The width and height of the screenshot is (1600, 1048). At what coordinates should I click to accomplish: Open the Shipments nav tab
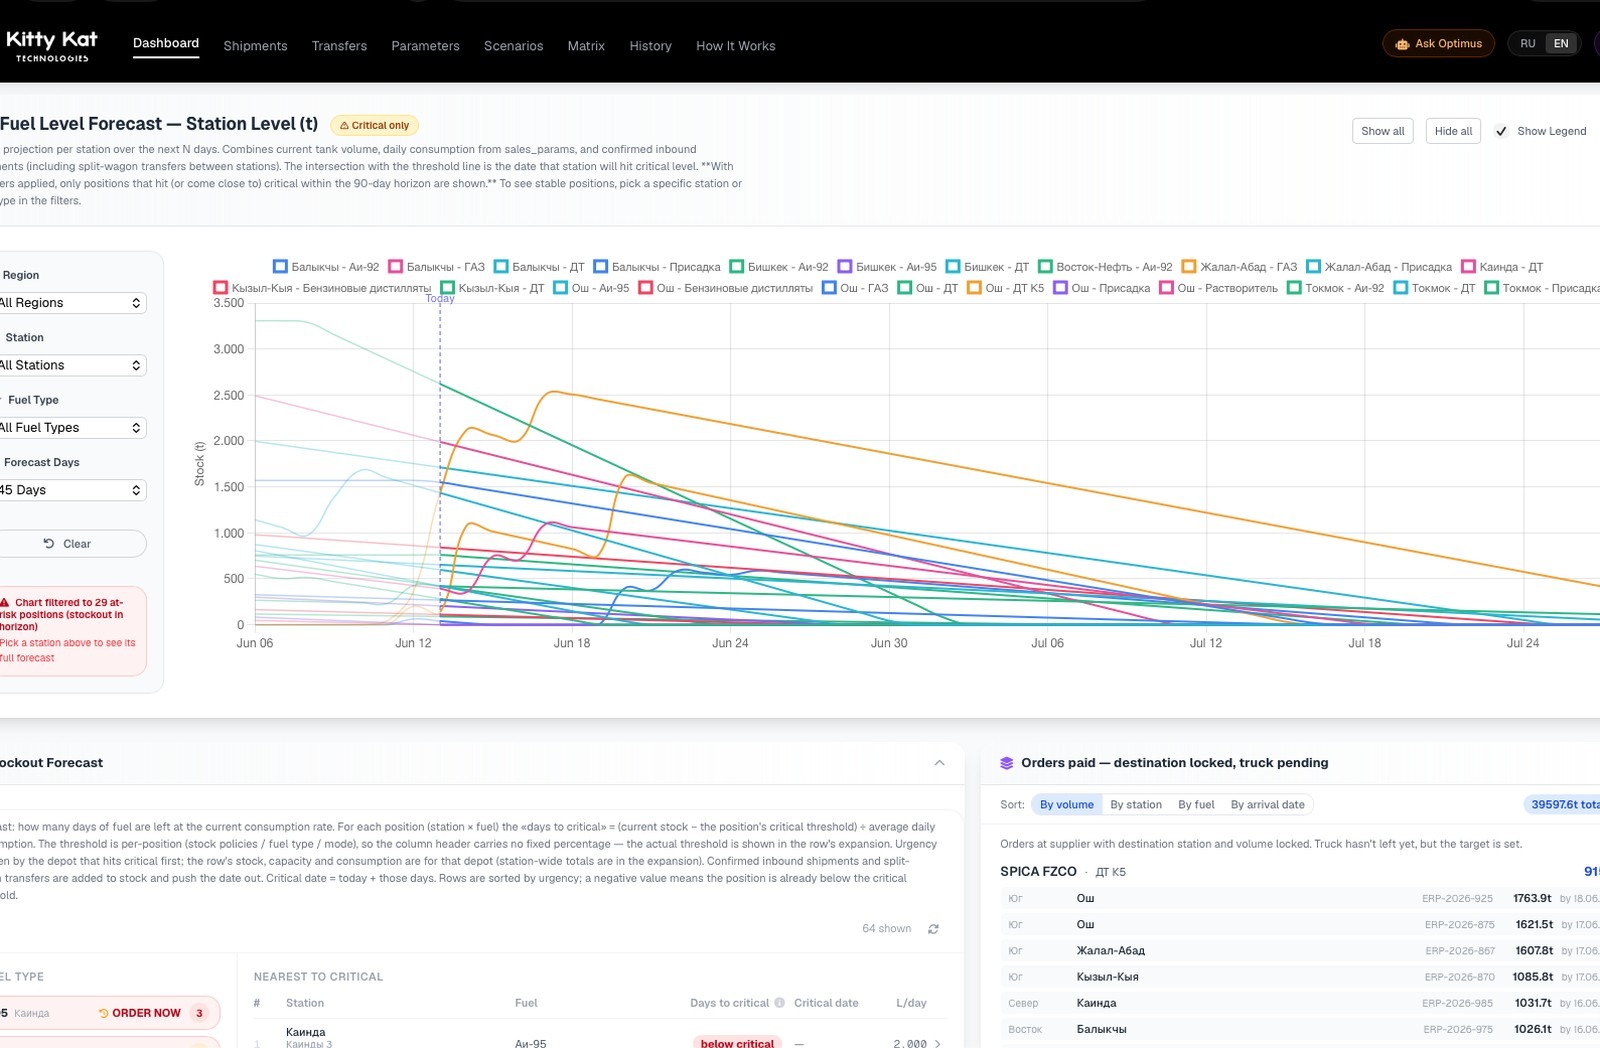pyautogui.click(x=255, y=46)
